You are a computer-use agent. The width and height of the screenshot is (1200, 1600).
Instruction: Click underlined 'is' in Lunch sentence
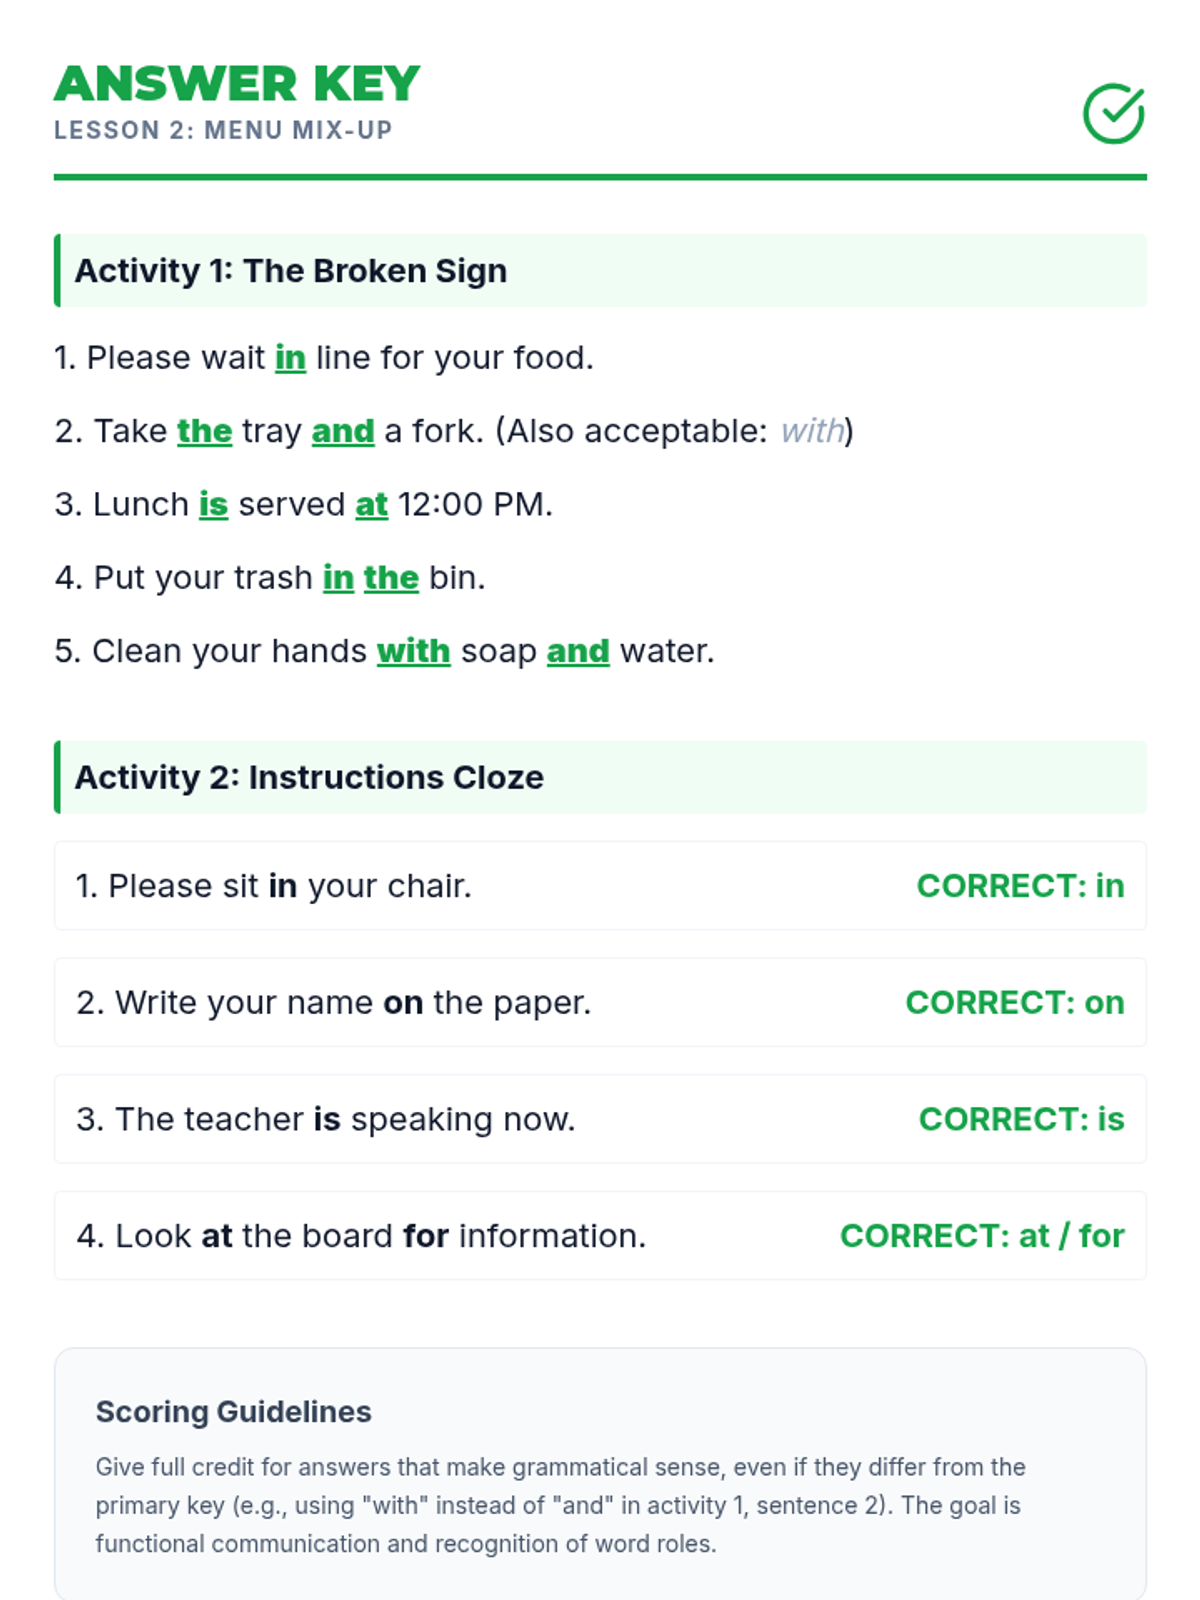click(213, 504)
